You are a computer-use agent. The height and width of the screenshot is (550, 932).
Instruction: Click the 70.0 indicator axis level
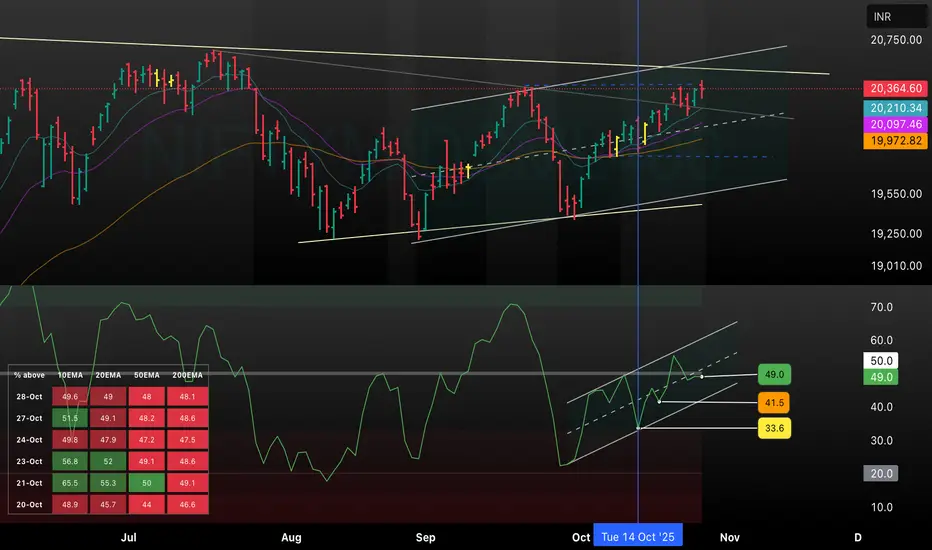(x=881, y=307)
